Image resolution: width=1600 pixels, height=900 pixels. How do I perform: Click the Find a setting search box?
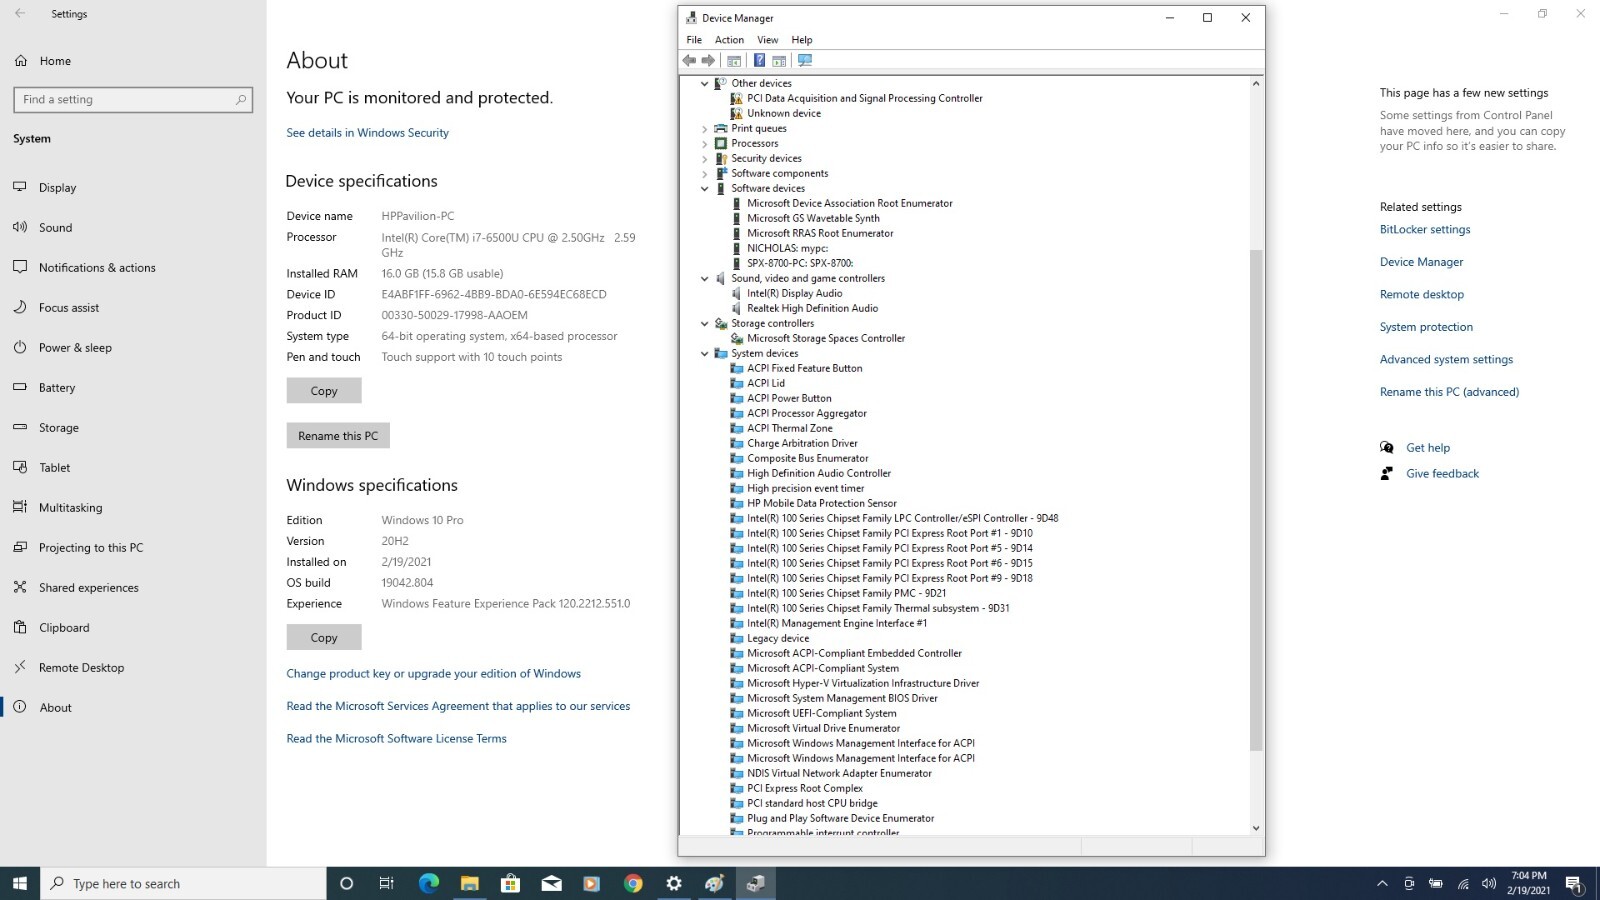tap(132, 99)
